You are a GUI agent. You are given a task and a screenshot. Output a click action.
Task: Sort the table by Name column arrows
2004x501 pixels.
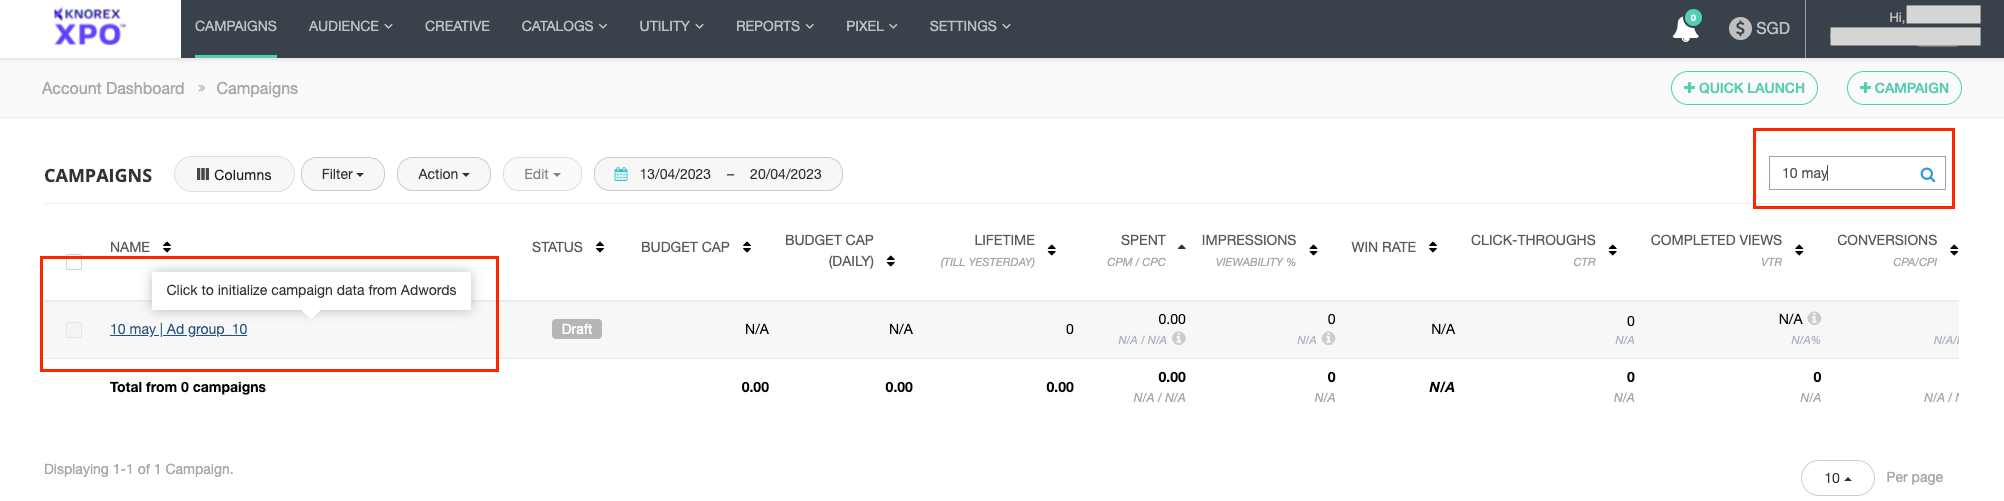167,247
